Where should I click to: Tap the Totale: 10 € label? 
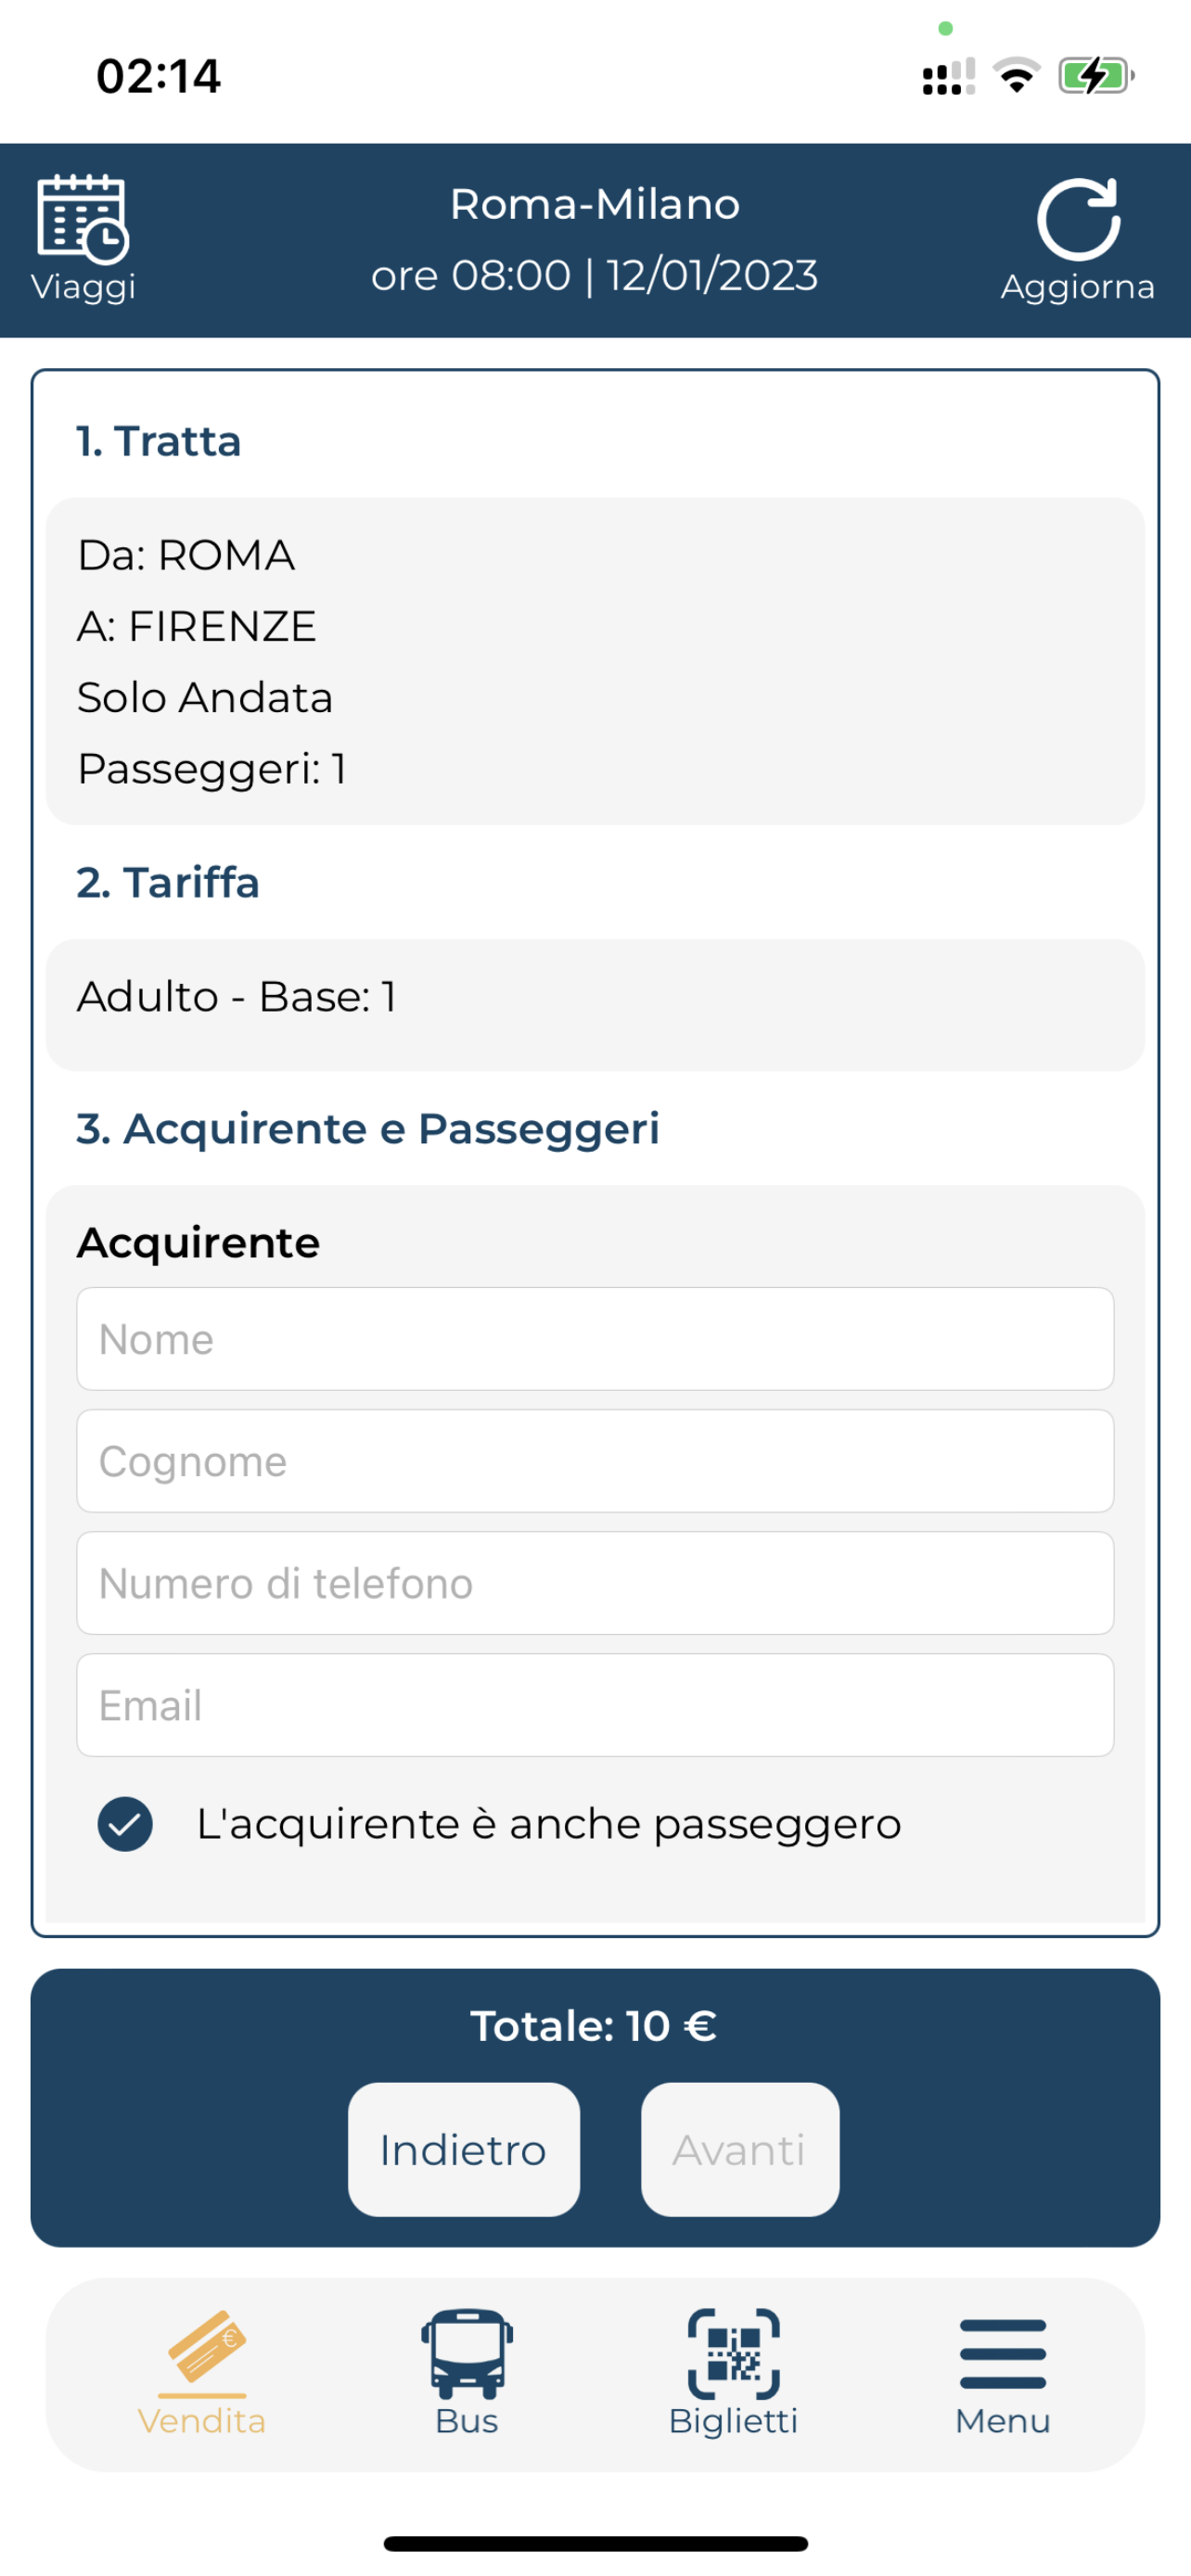(594, 2026)
